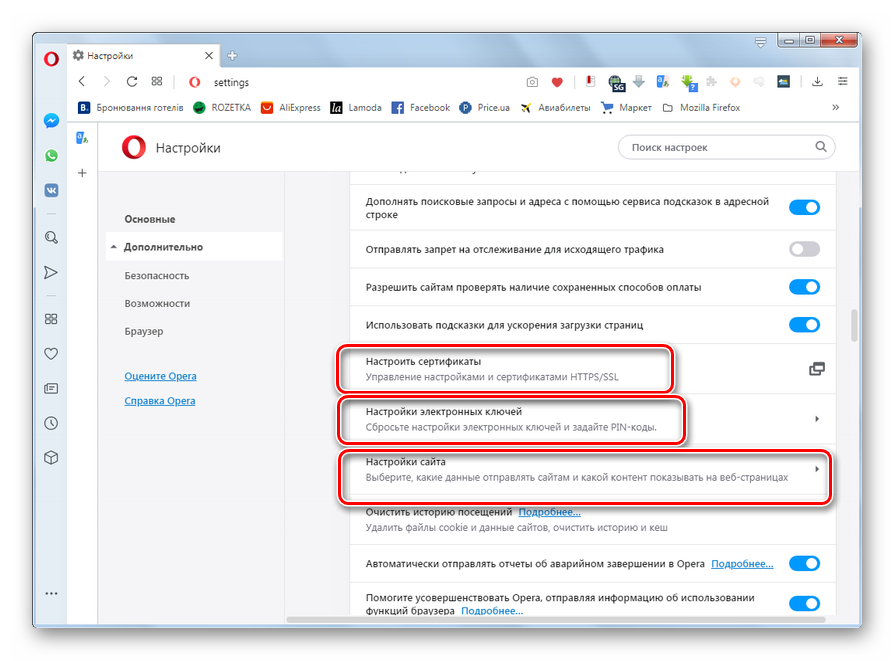The width and height of the screenshot is (895, 661).
Task: Close the Настройки tab
Action: pyautogui.click(x=209, y=55)
